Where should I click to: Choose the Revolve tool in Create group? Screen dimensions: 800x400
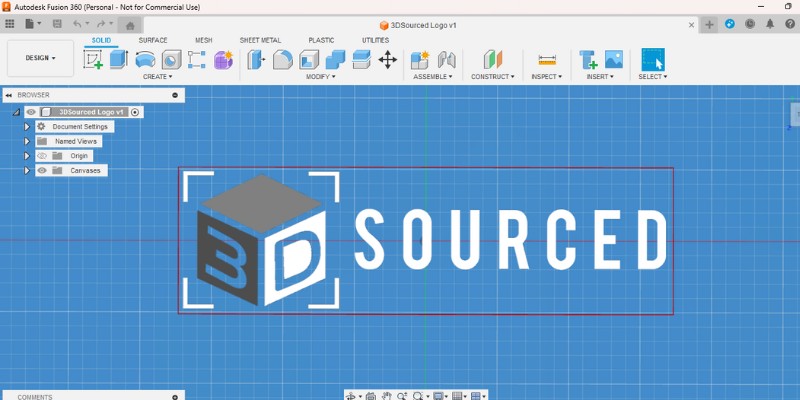click(145, 60)
